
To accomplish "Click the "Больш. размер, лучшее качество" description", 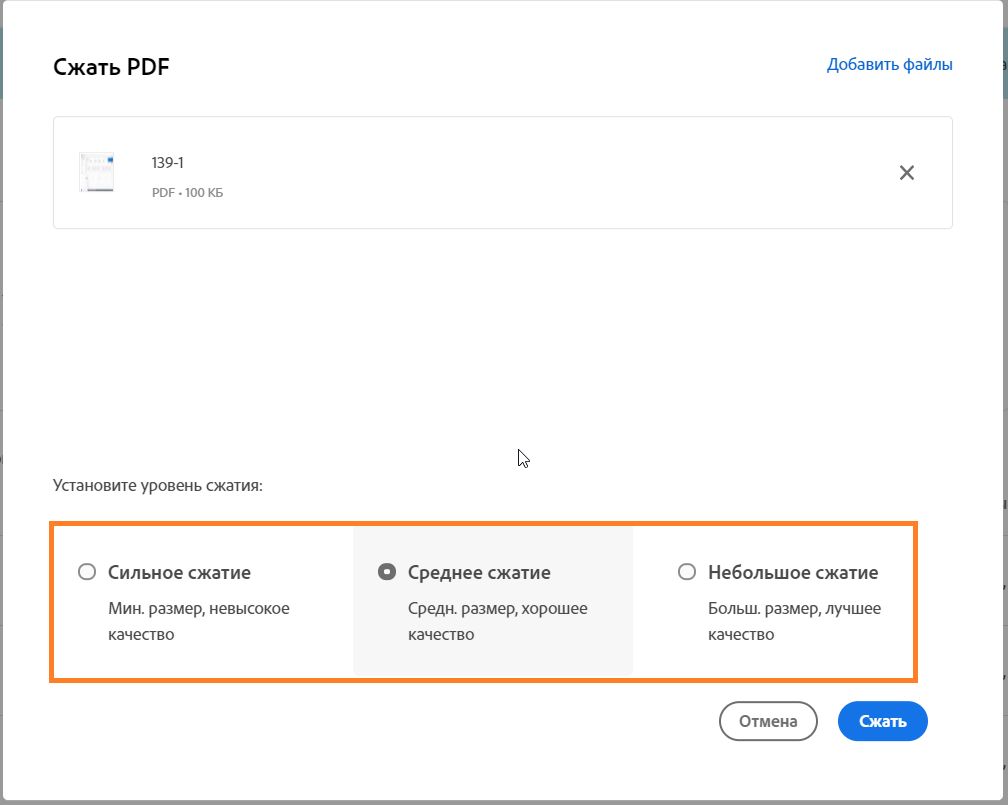I will [794, 621].
